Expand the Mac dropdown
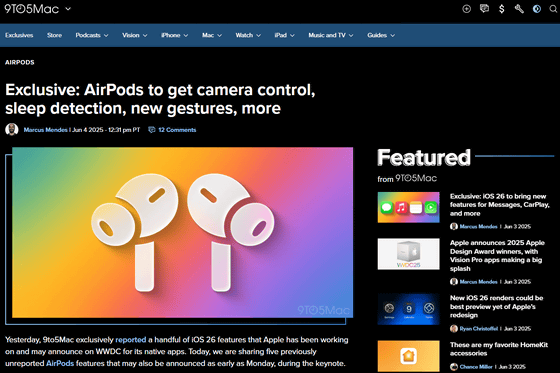This screenshot has width=560, height=373. pos(212,35)
